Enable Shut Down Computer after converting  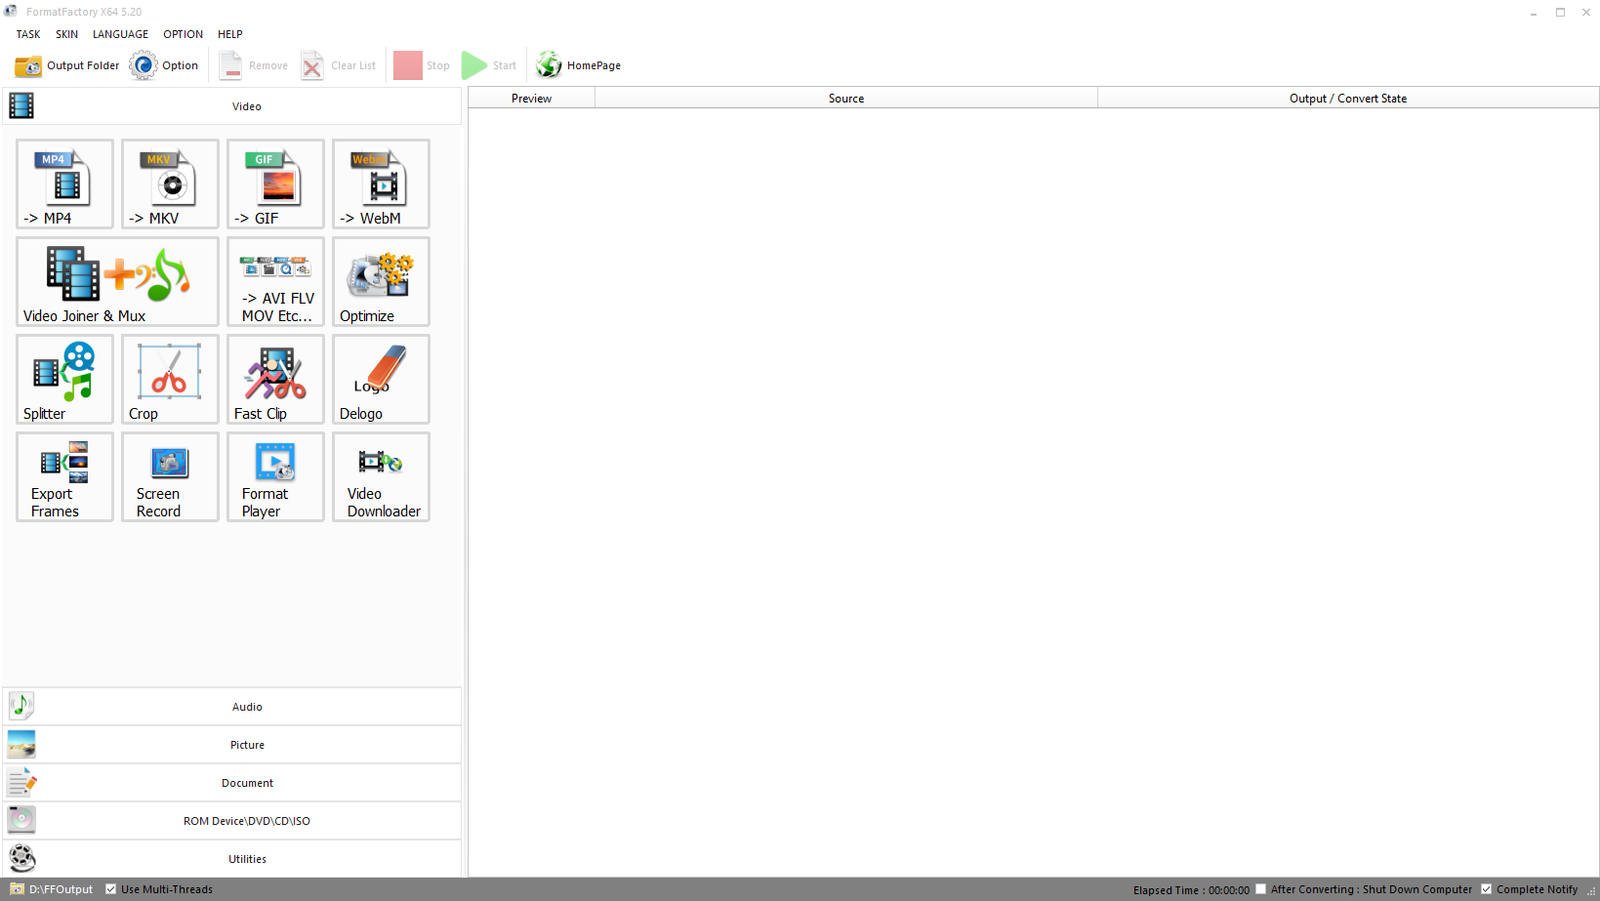point(1261,889)
